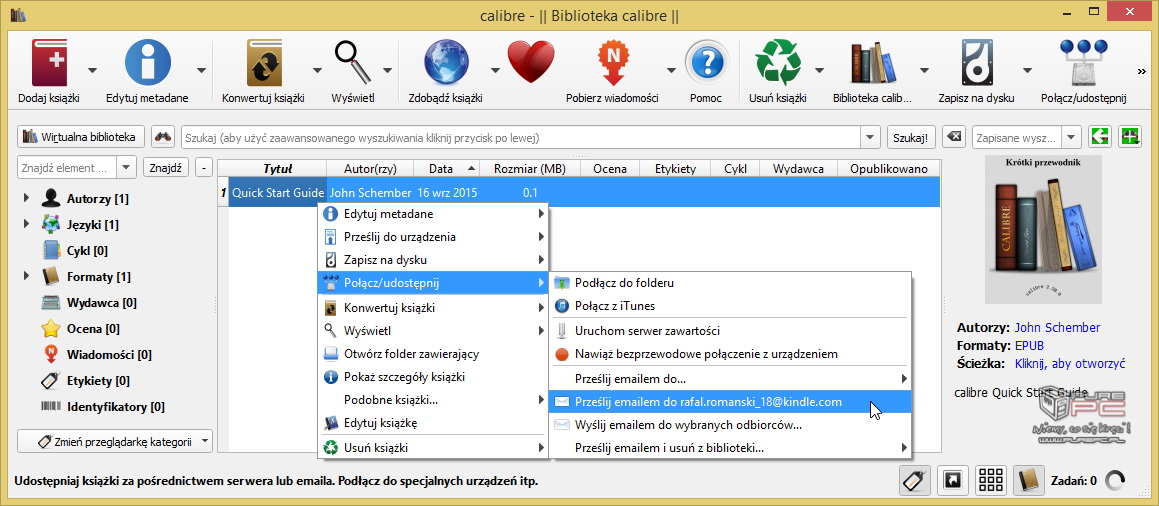This screenshot has height=506, width=1159.
Task: Select Edytuj metadane in context menu
Action: pyautogui.click(x=433, y=214)
